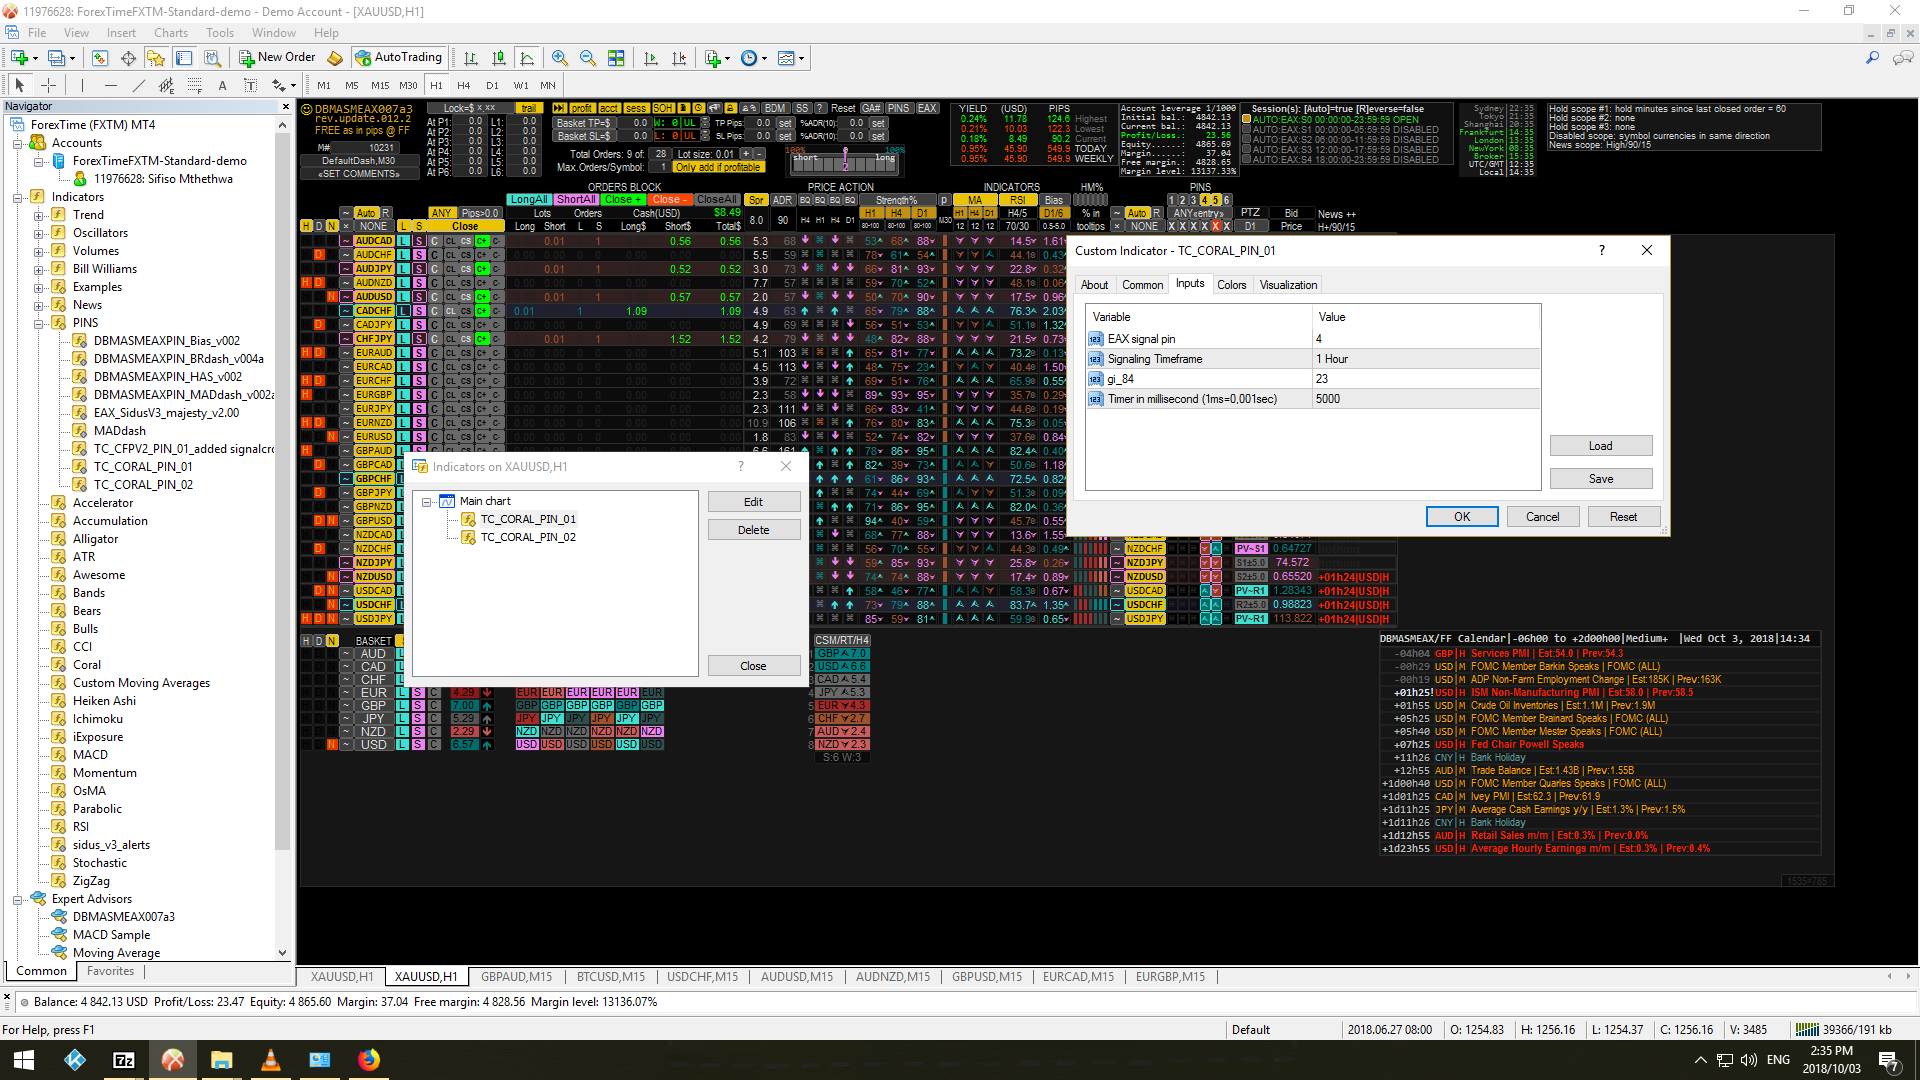1920x1080 pixels.
Task: Toggle 'Only add if profitable' option
Action: (717, 167)
